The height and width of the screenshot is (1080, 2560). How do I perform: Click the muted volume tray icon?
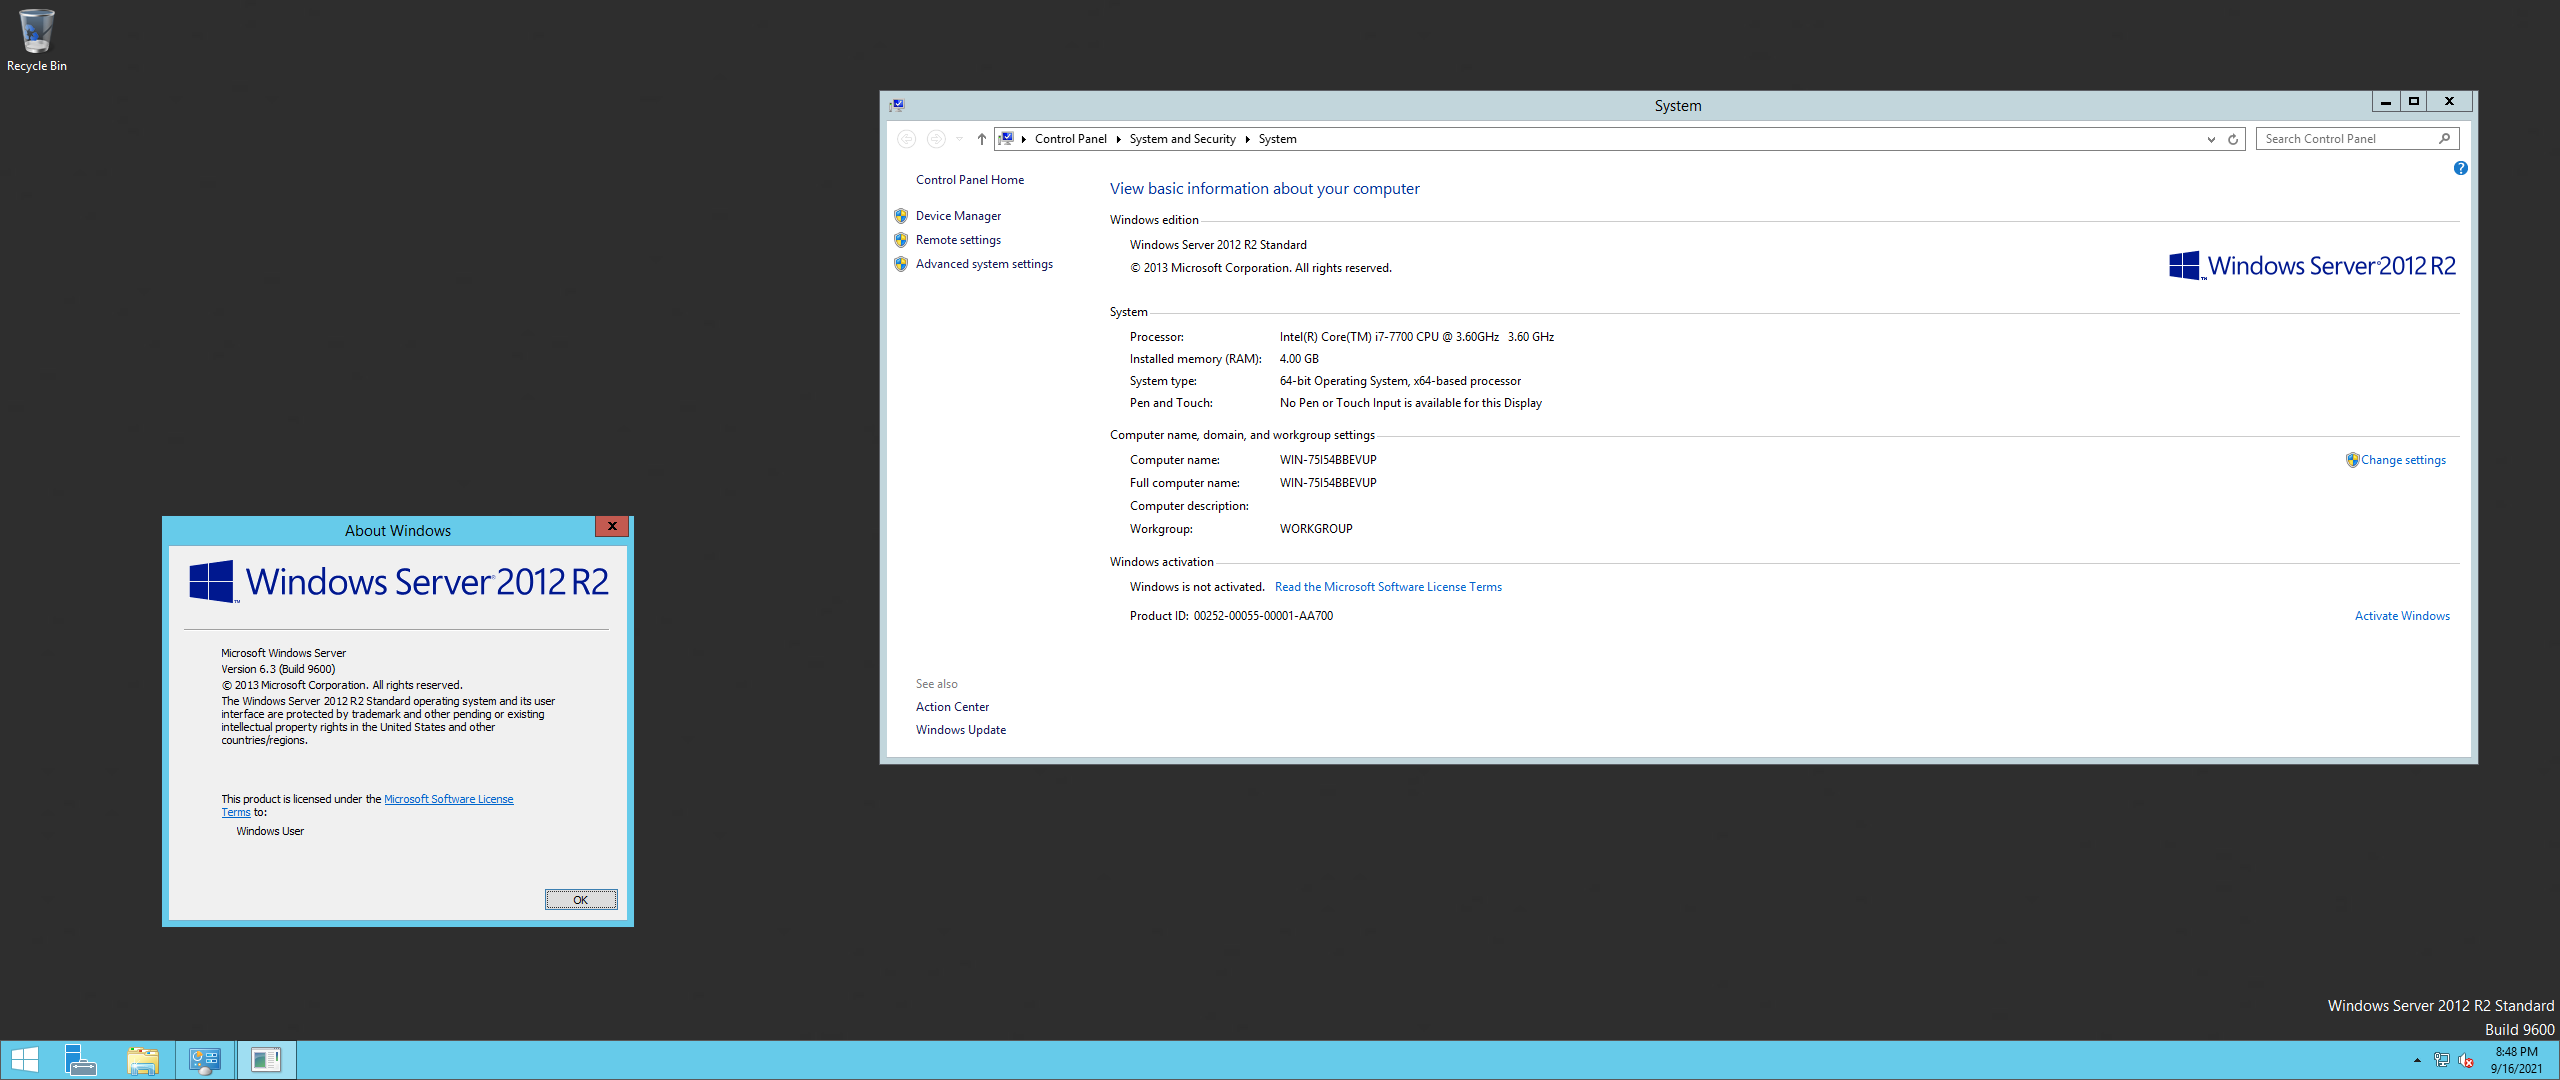point(2466,1060)
